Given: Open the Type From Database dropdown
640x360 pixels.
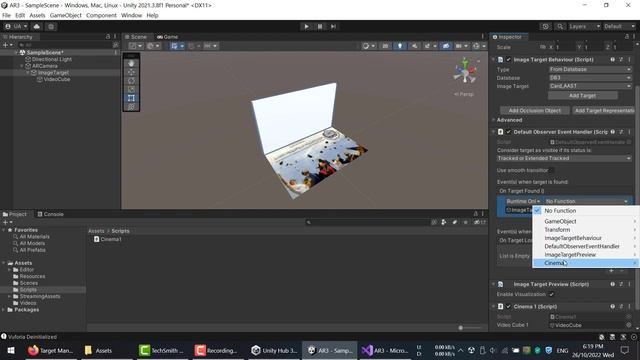Looking at the screenshot, I should coord(590,69).
